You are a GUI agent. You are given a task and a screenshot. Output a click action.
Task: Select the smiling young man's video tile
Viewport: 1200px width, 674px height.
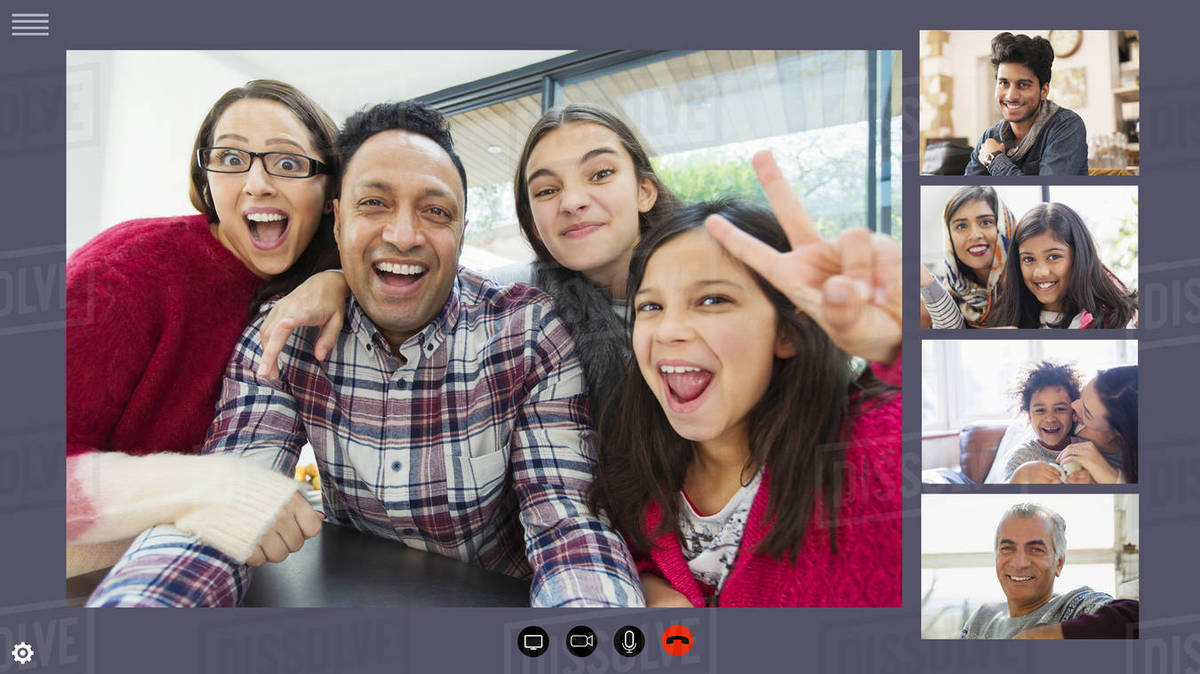(x=1030, y=105)
